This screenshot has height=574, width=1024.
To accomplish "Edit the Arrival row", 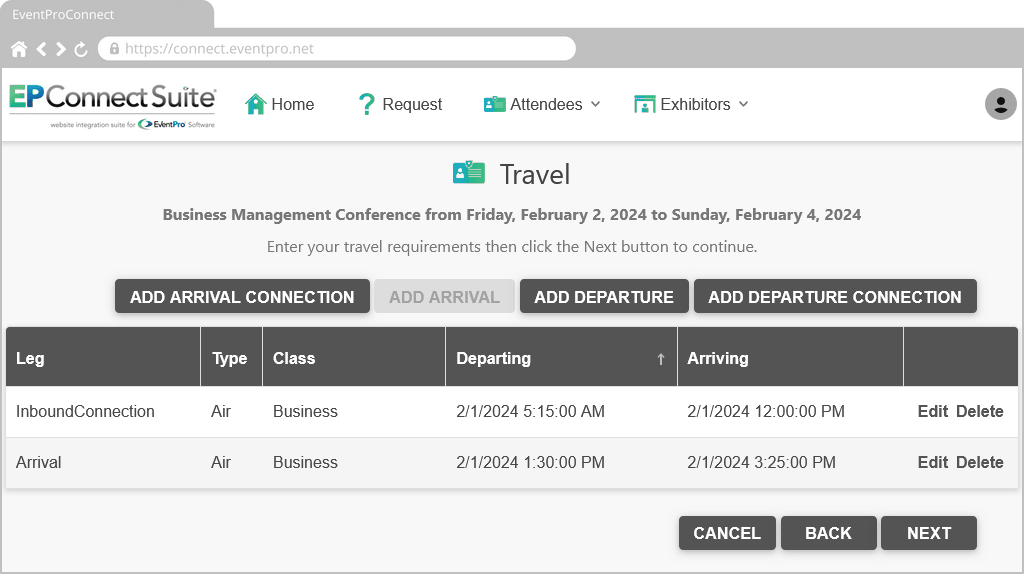I will [x=933, y=462].
